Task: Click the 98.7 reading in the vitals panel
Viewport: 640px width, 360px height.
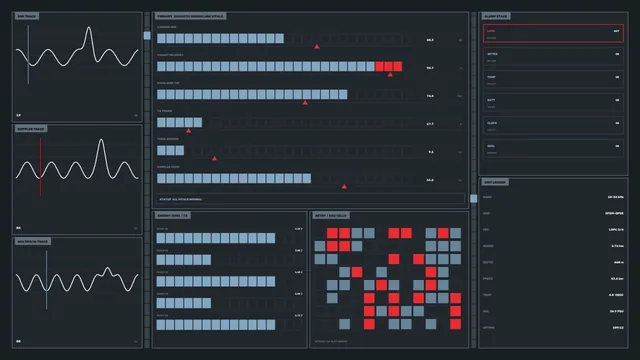Action: pyautogui.click(x=430, y=68)
